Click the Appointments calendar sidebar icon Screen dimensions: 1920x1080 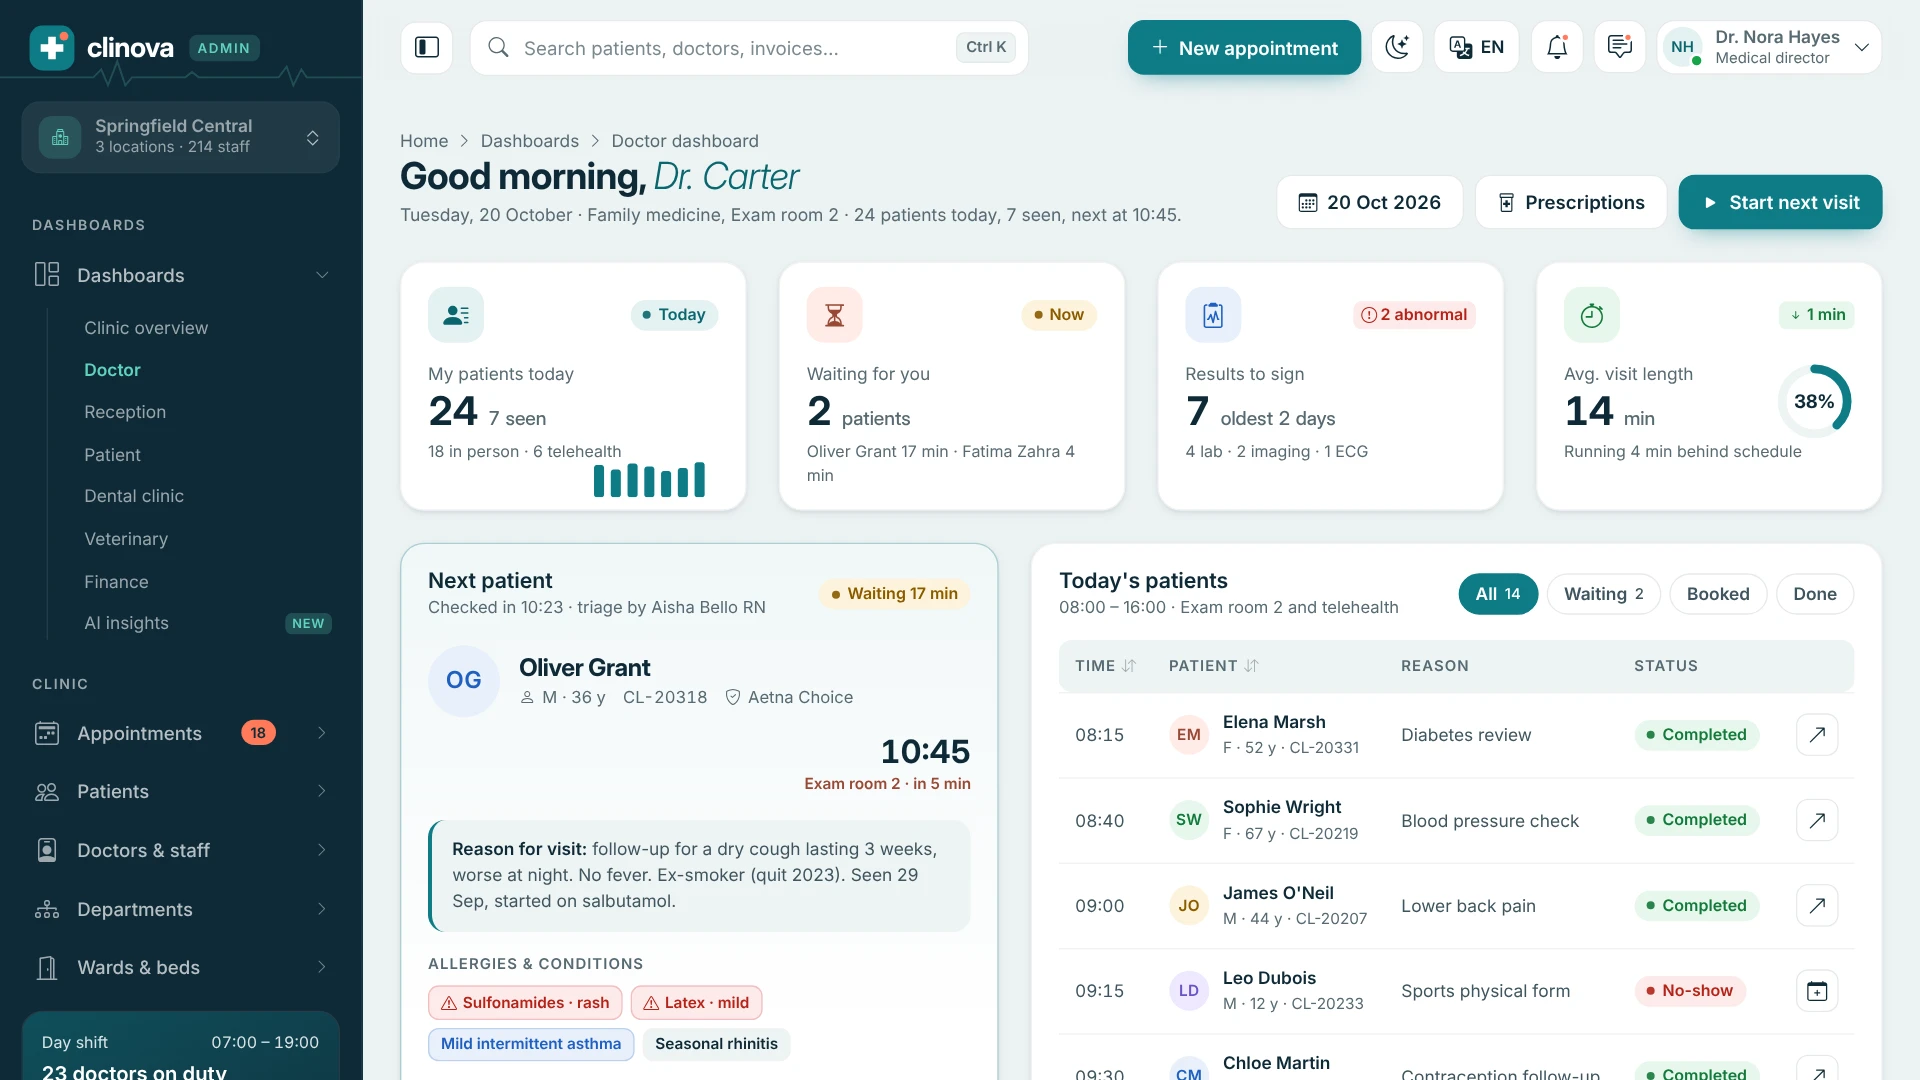coord(47,733)
